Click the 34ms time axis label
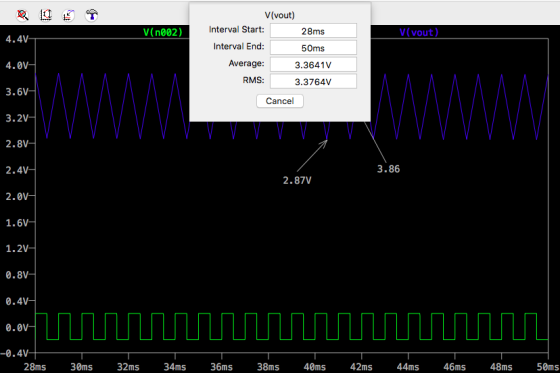 [x=175, y=367]
